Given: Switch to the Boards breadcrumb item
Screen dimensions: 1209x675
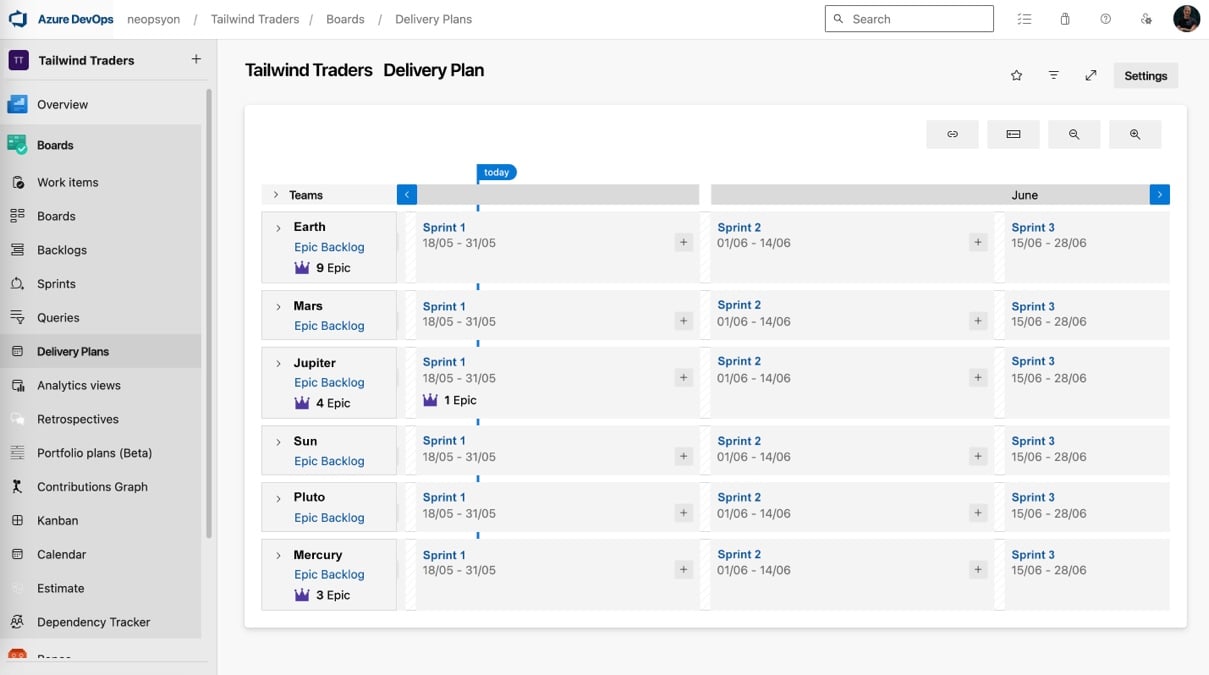Looking at the screenshot, I should point(345,18).
